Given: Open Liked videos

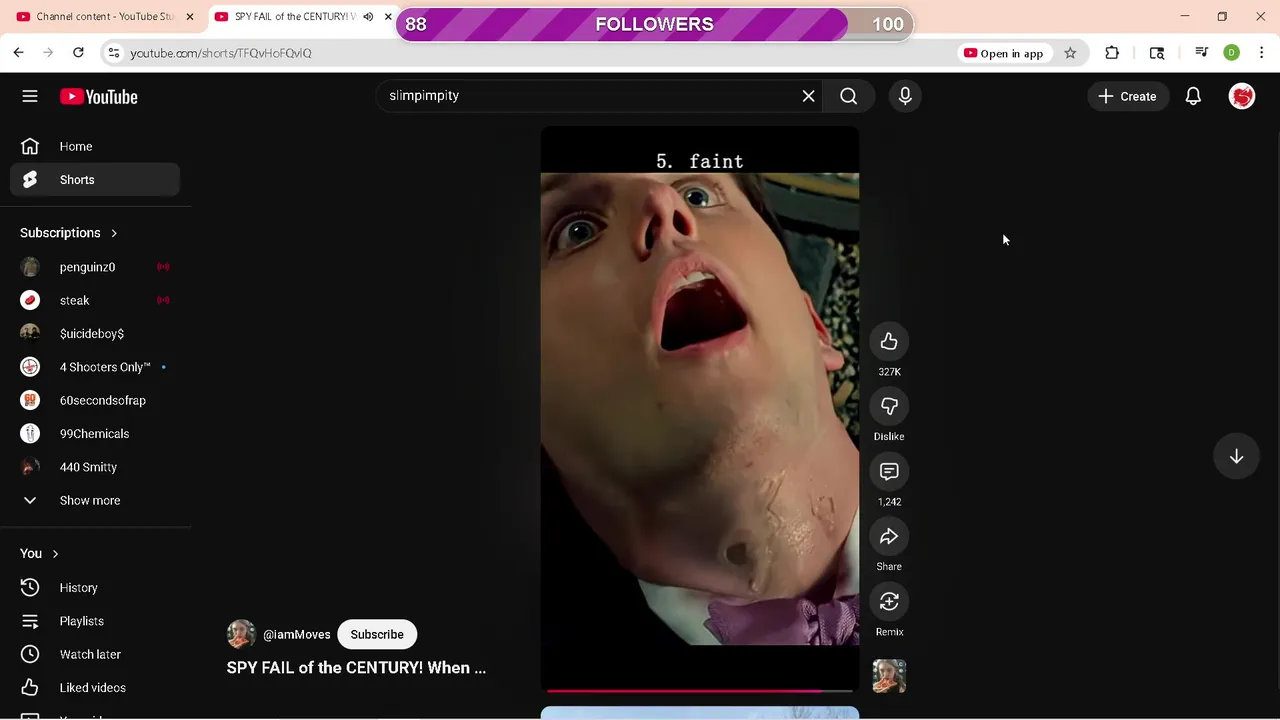Looking at the screenshot, I should click(95, 688).
